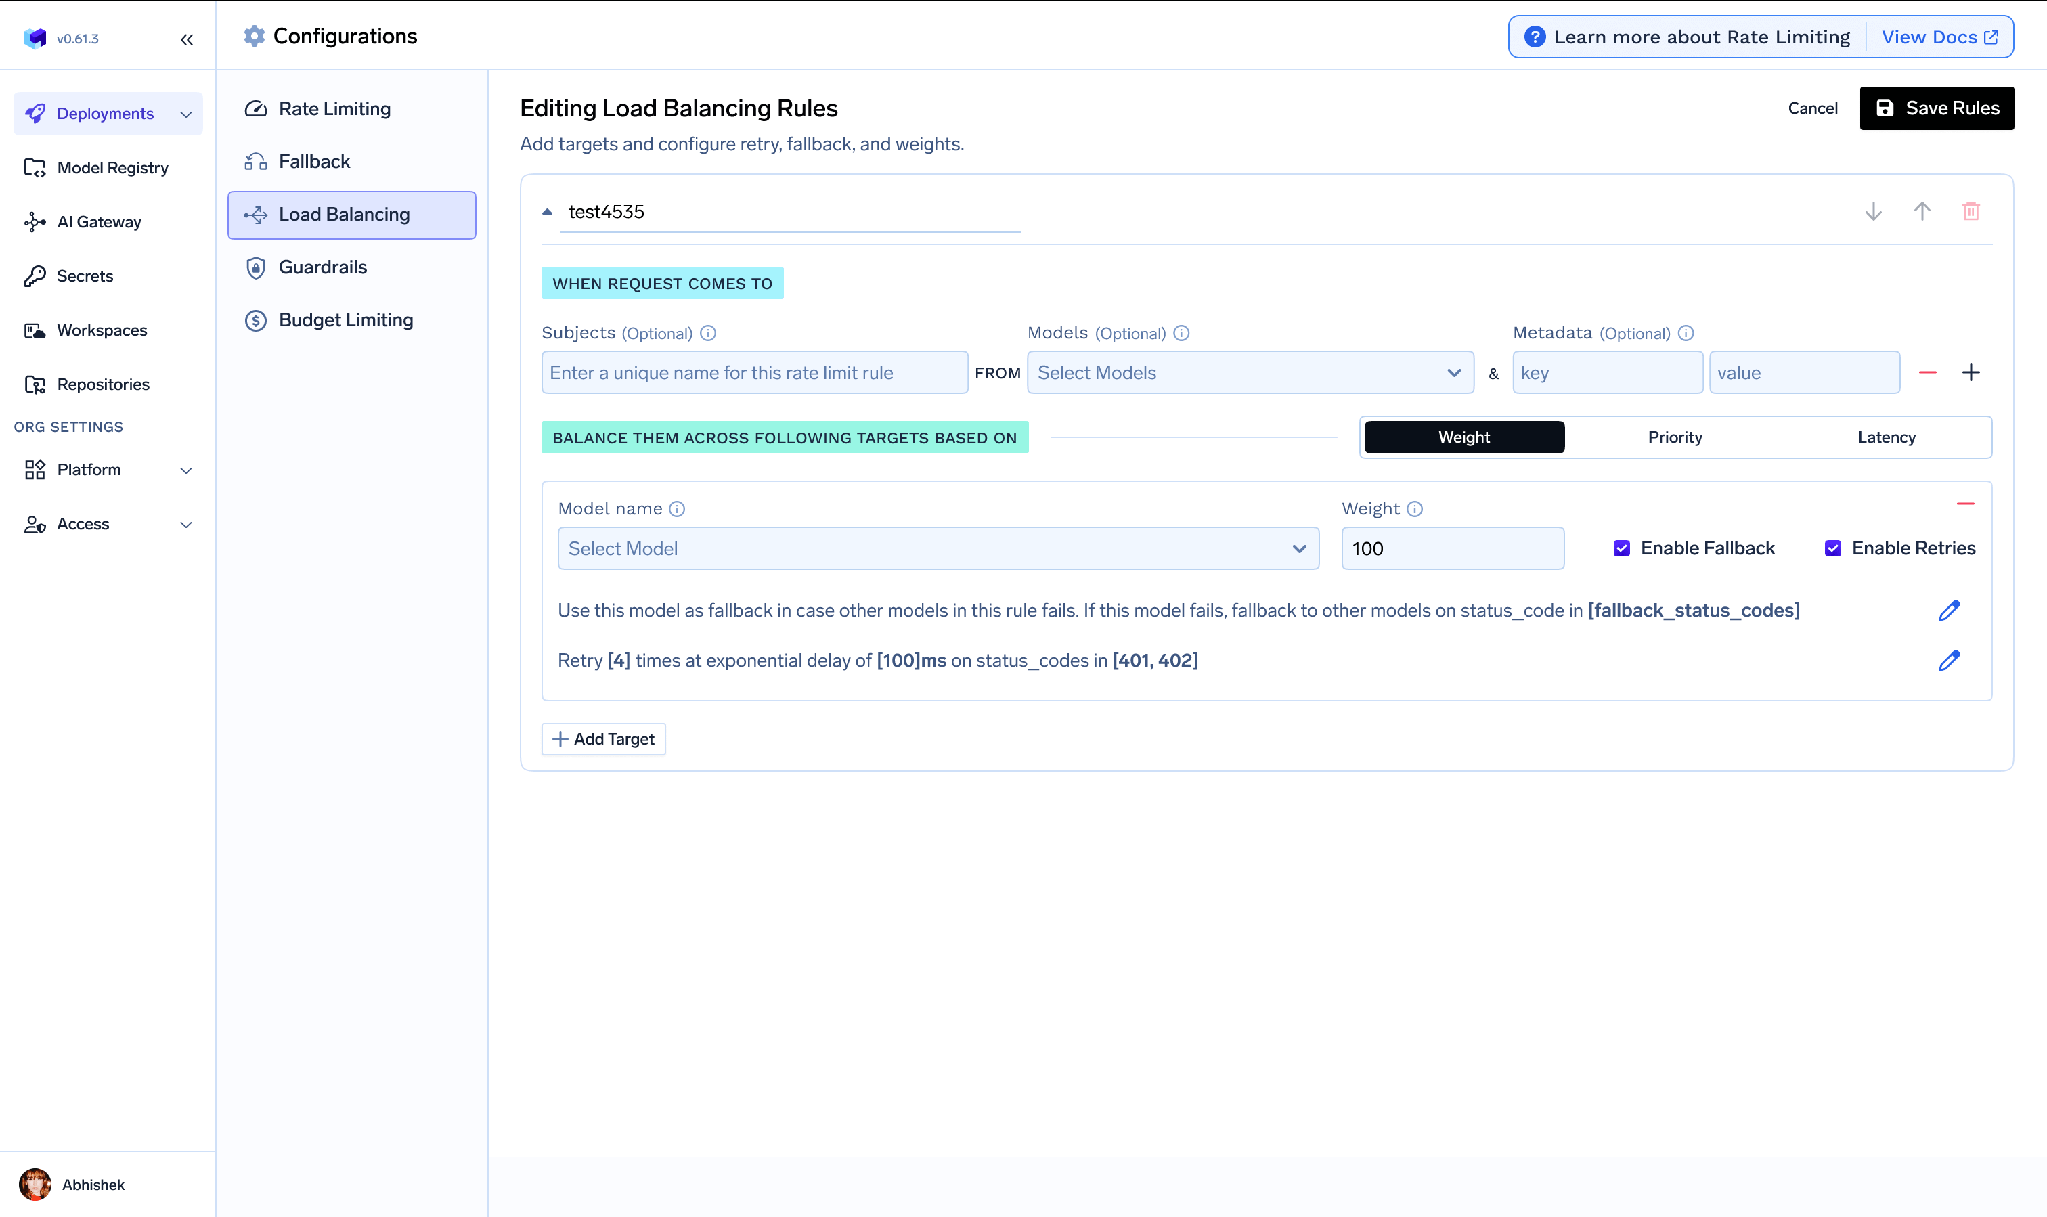
Task: Click the Secrets key icon
Action: (x=35, y=276)
